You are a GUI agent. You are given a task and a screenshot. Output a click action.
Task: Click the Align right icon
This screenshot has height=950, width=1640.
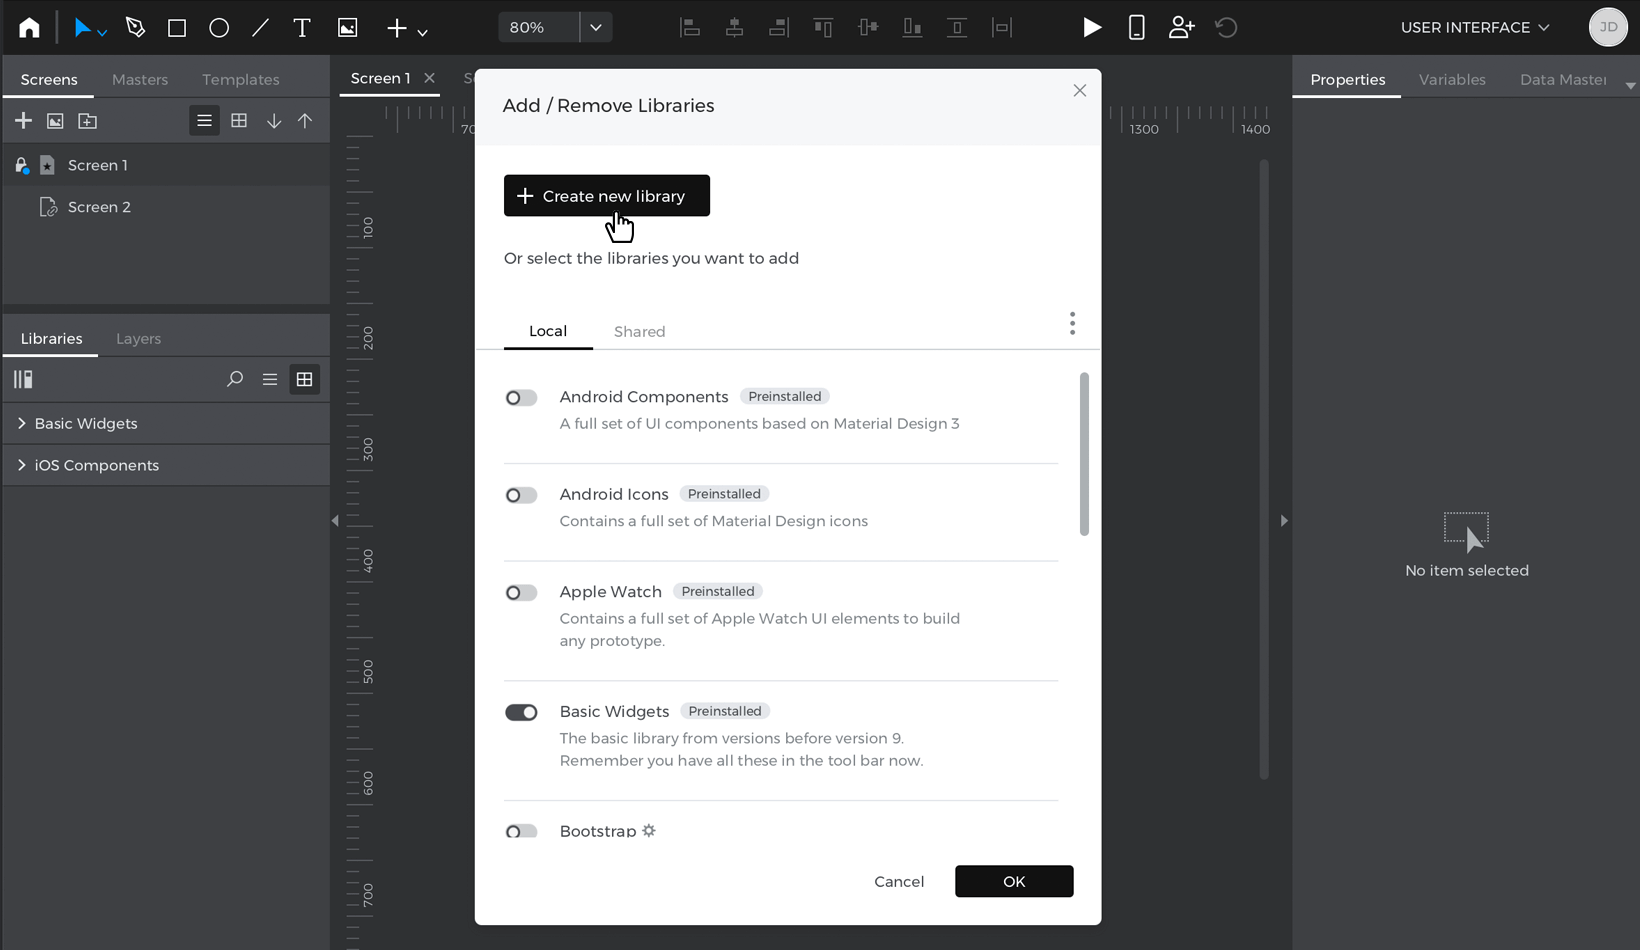(778, 28)
